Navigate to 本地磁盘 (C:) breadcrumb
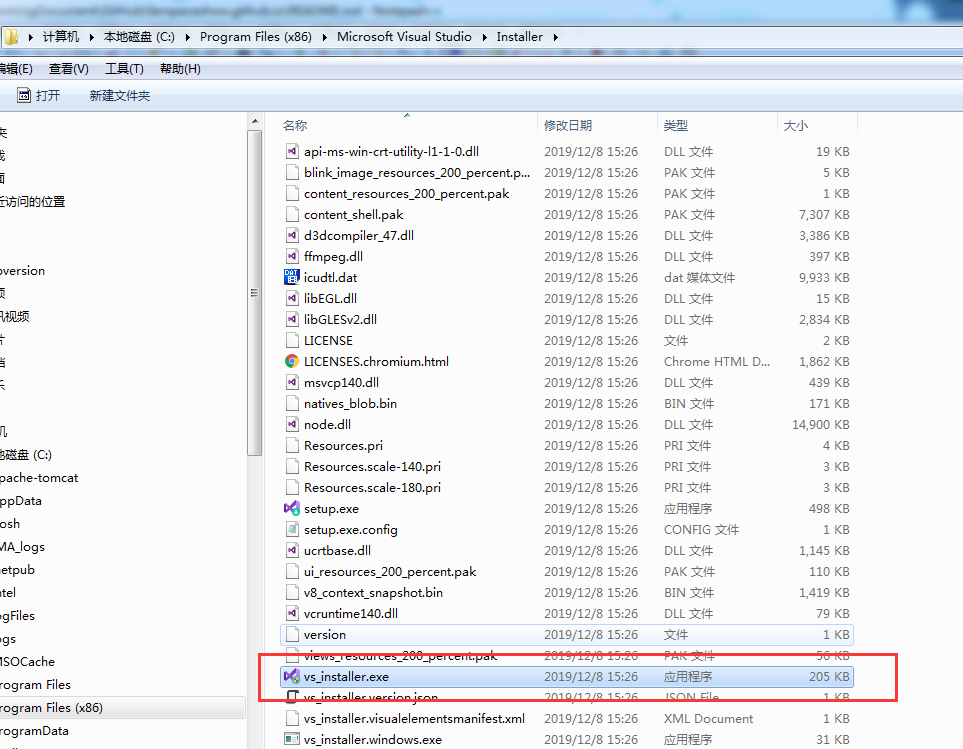The width and height of the screenshot is (963, 749). tap(139, 37)
